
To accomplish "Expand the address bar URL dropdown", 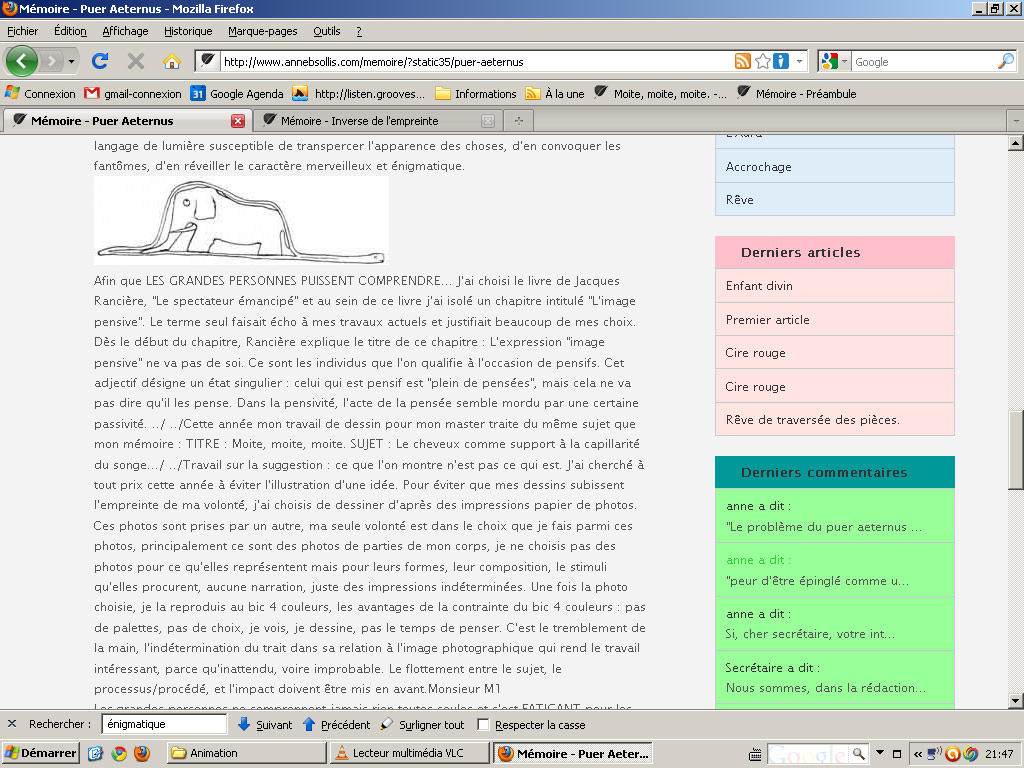I will [799, 61].
